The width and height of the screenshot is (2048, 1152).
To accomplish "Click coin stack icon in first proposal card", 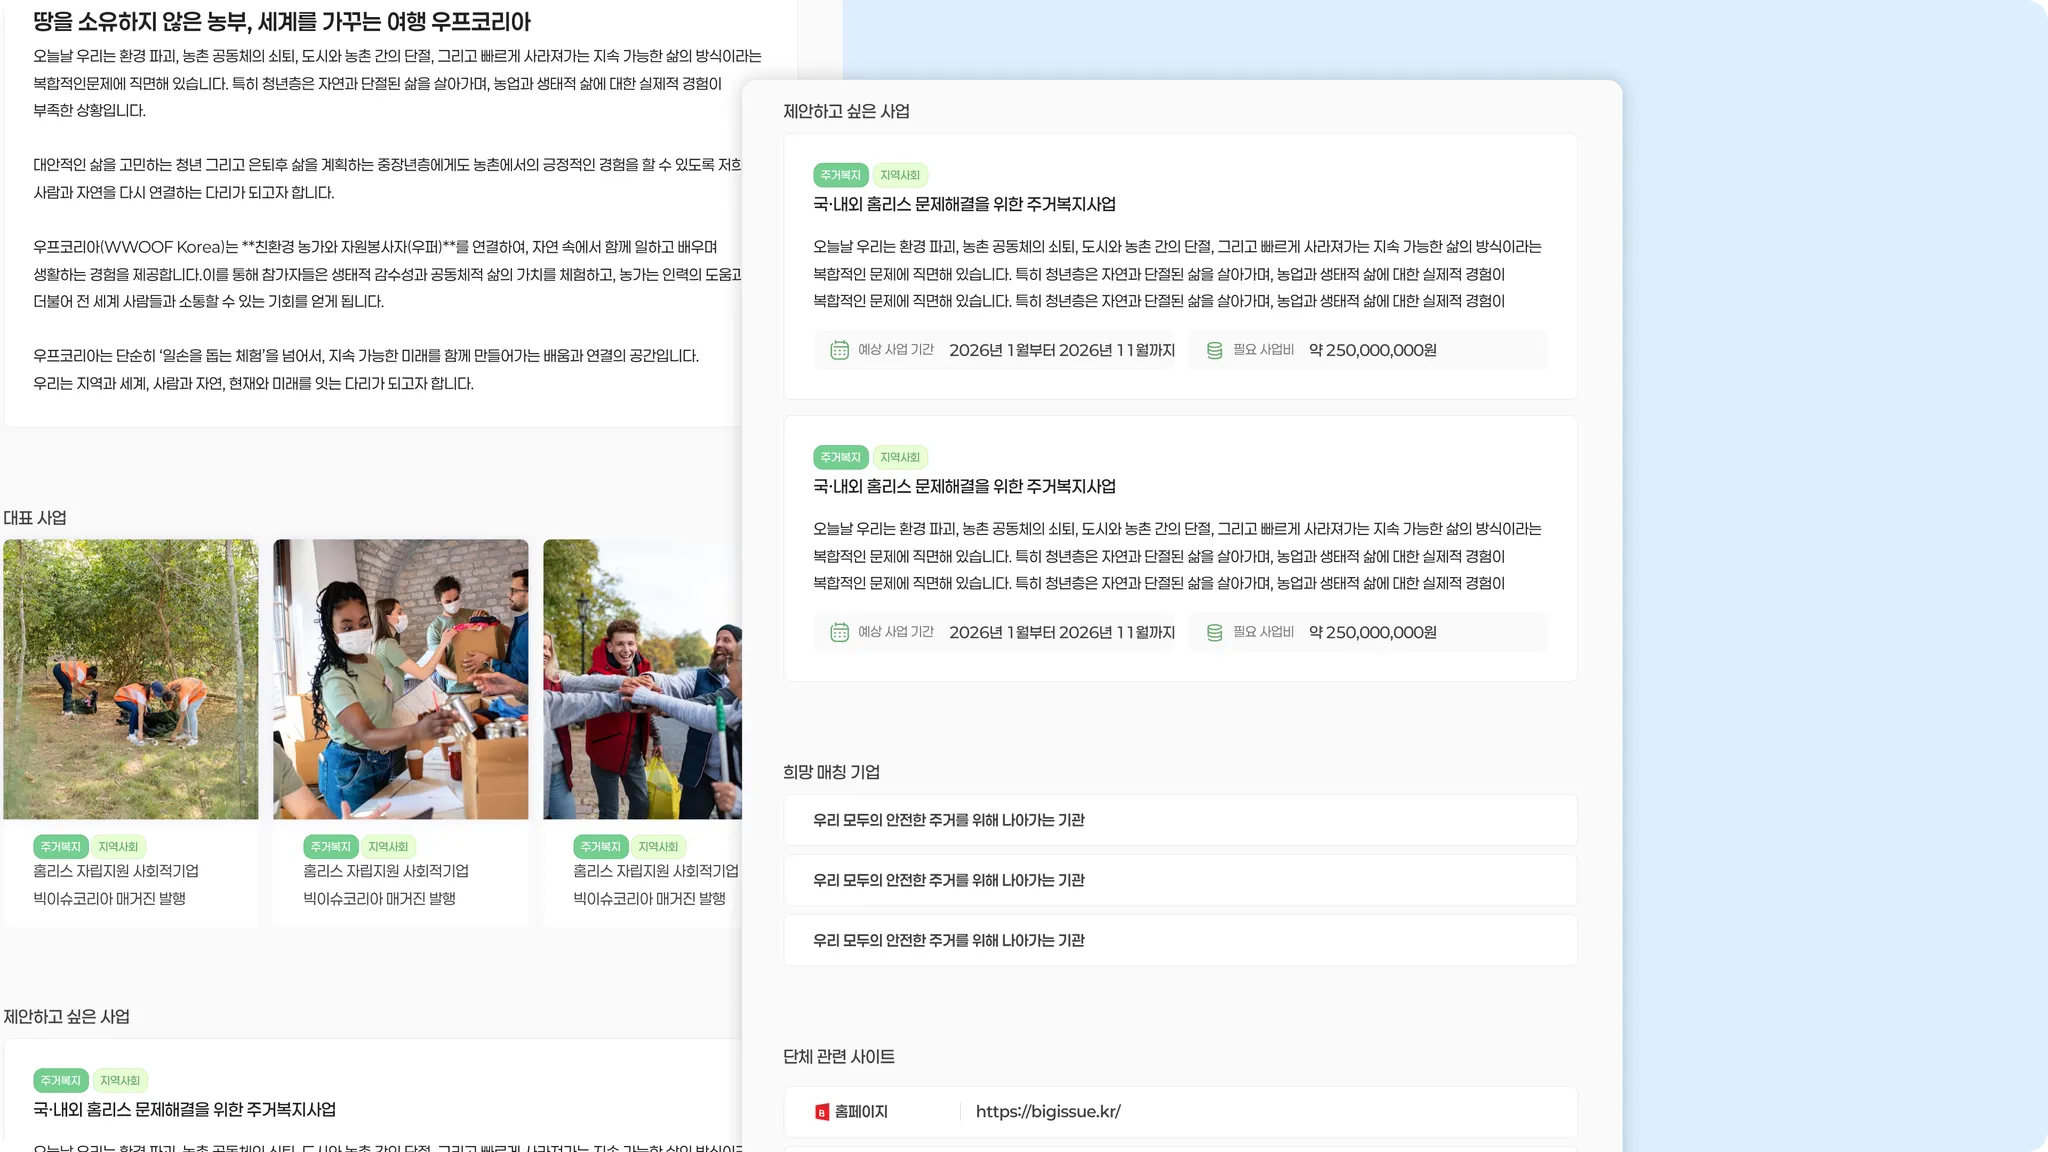I will pos(1214,350).
